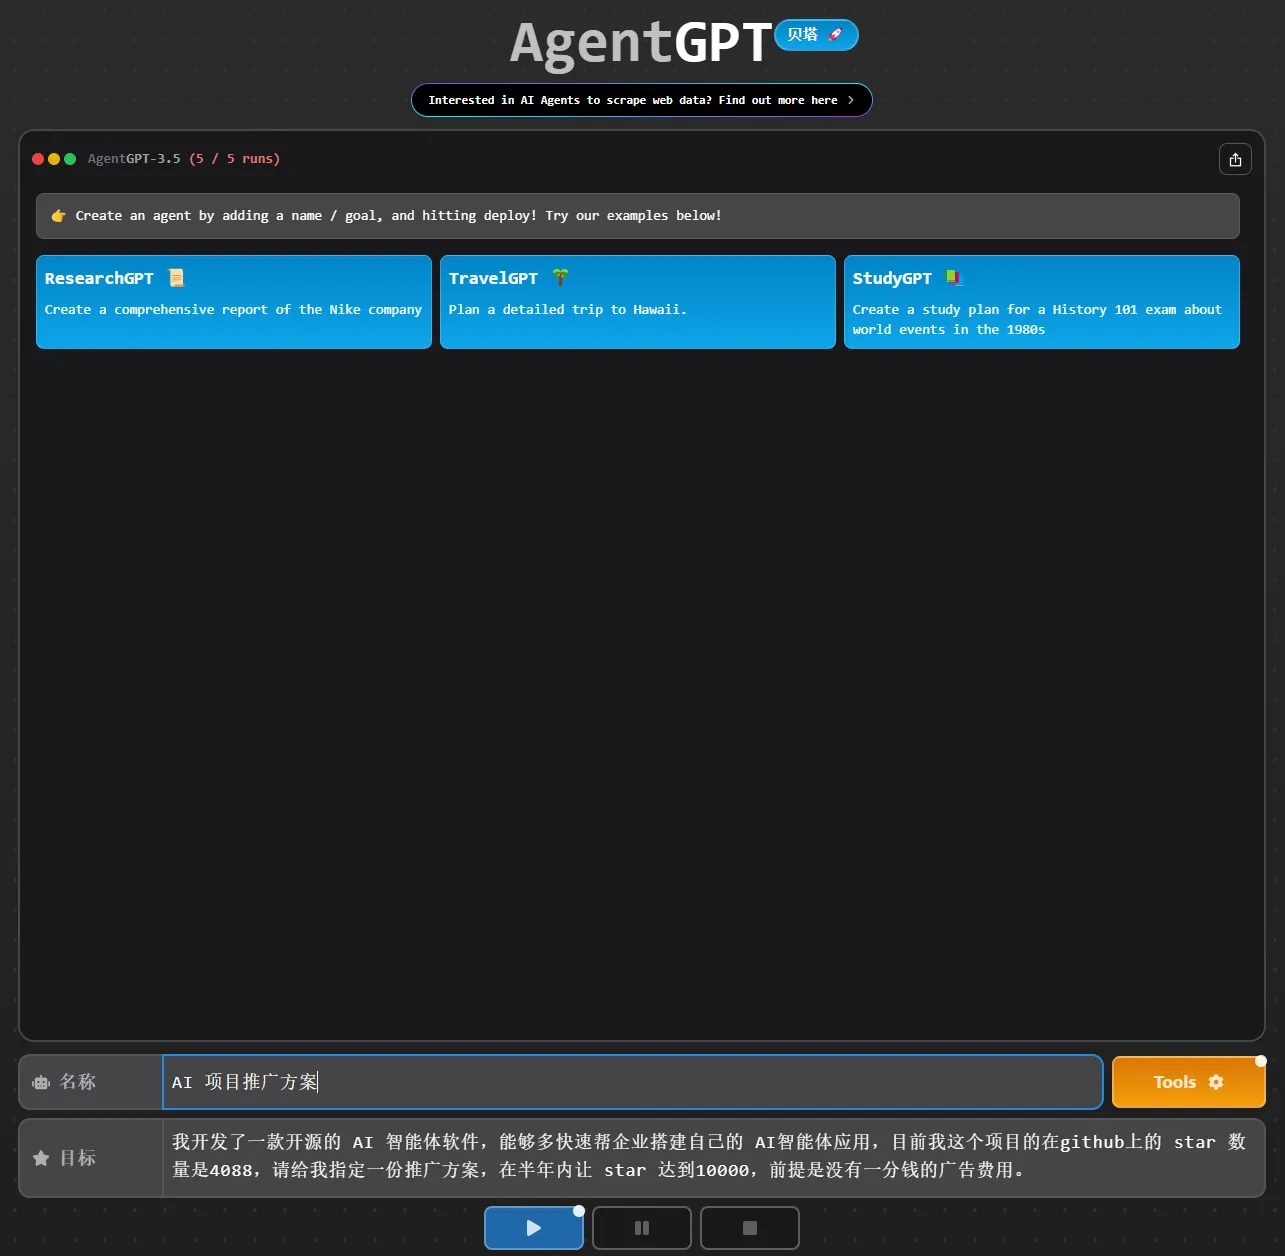Click 'Plan a detailed trip to Hawaii.' text
Viewport: 1285px width, 1256px height.
coord(567,310)
